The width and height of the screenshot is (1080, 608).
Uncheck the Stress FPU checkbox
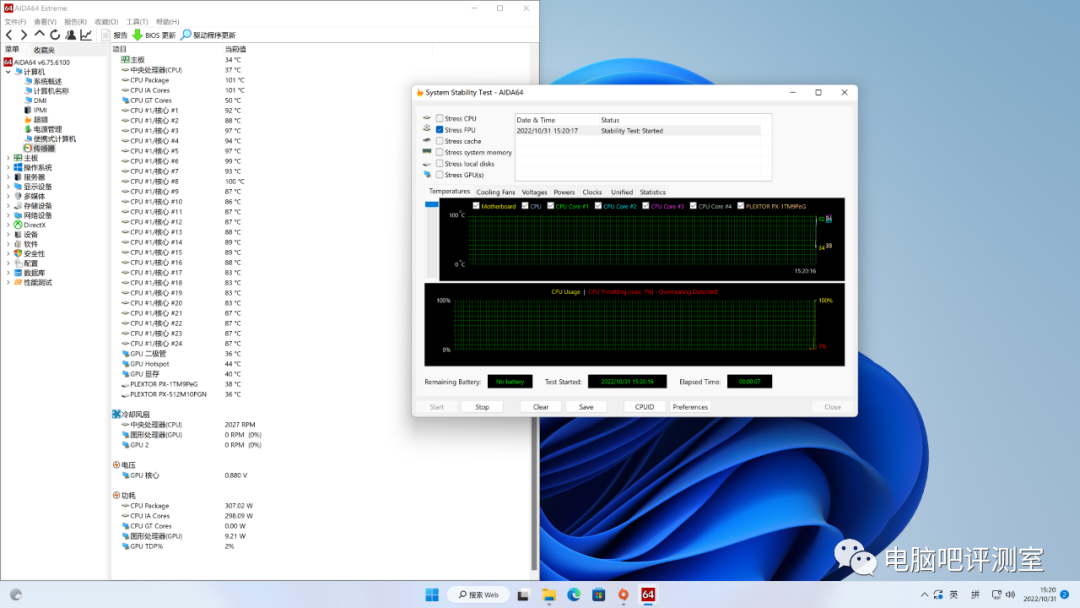coord(439,129)
